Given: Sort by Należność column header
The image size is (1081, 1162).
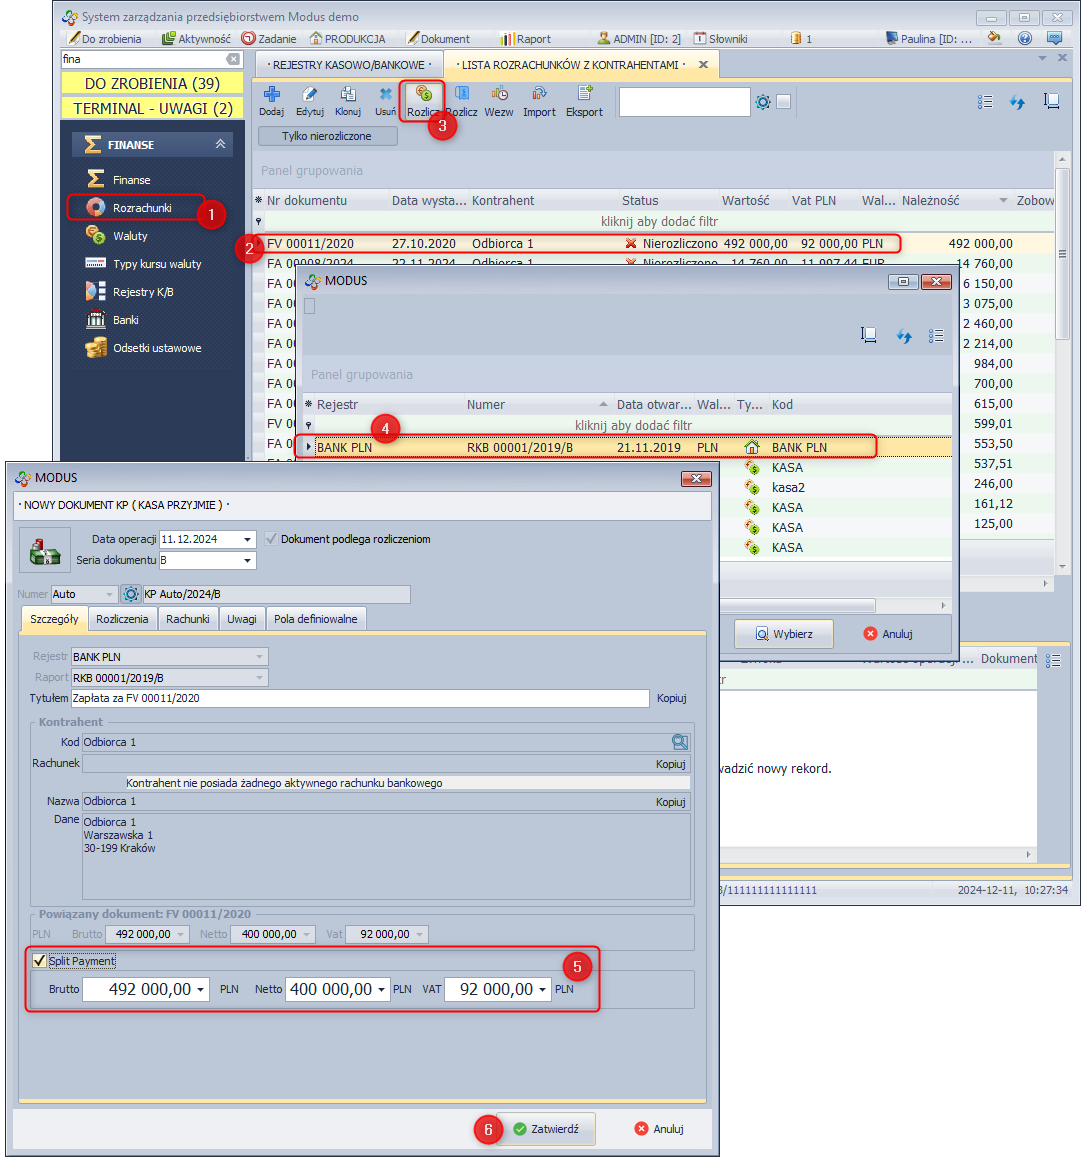Looking at the screenshot, I should pyautogui.click(x=931, y=200).
